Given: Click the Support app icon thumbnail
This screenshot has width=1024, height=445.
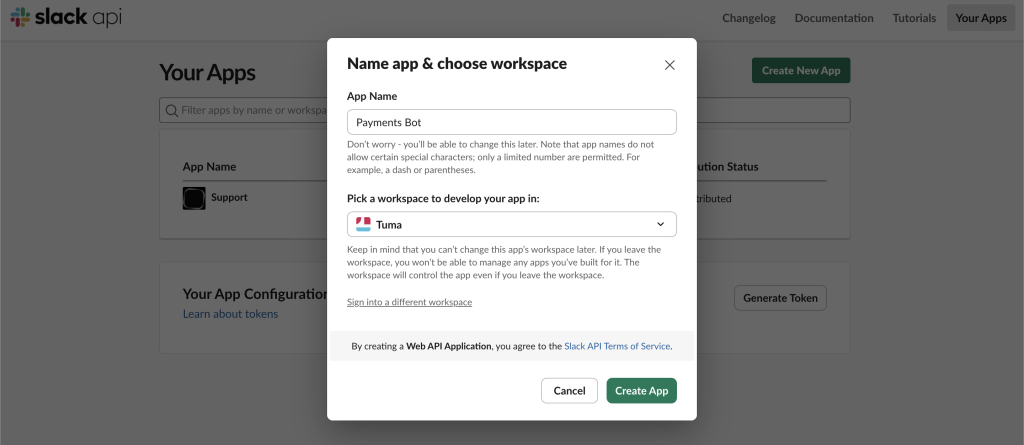Looking at the screenshot, I should click(x=194, y=198).
